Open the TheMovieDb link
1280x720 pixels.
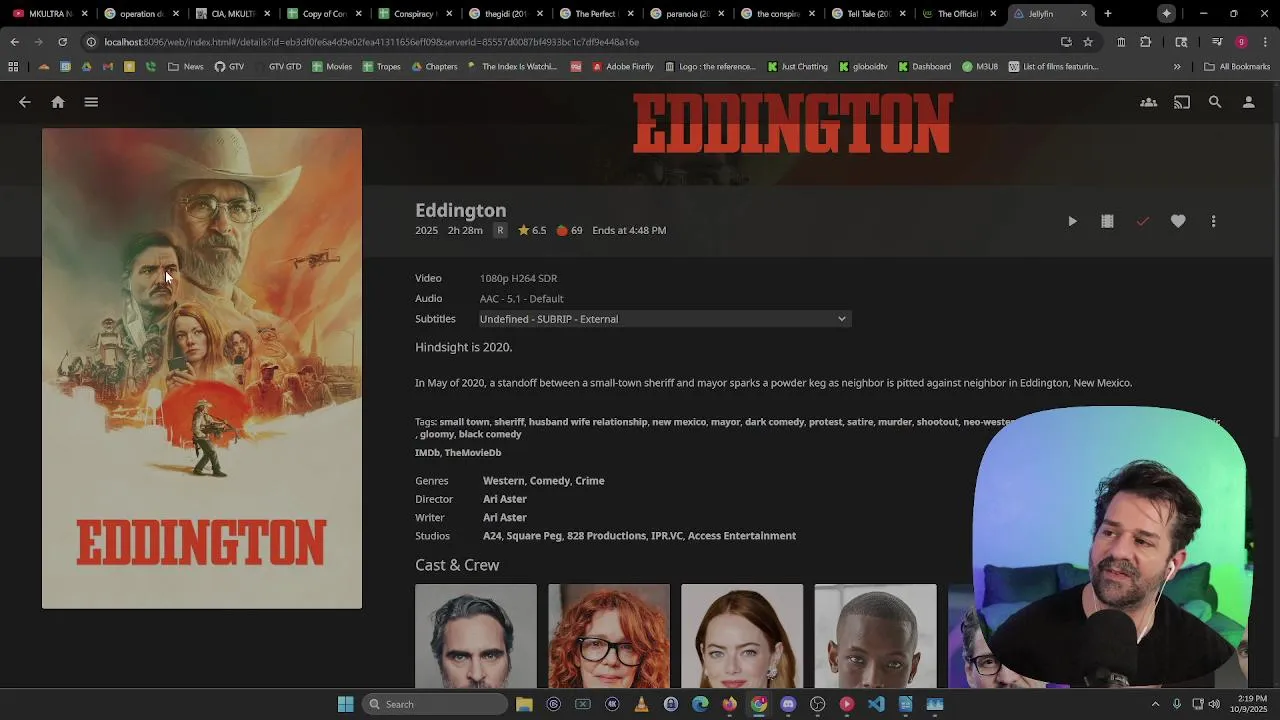[x=473, y=453]
